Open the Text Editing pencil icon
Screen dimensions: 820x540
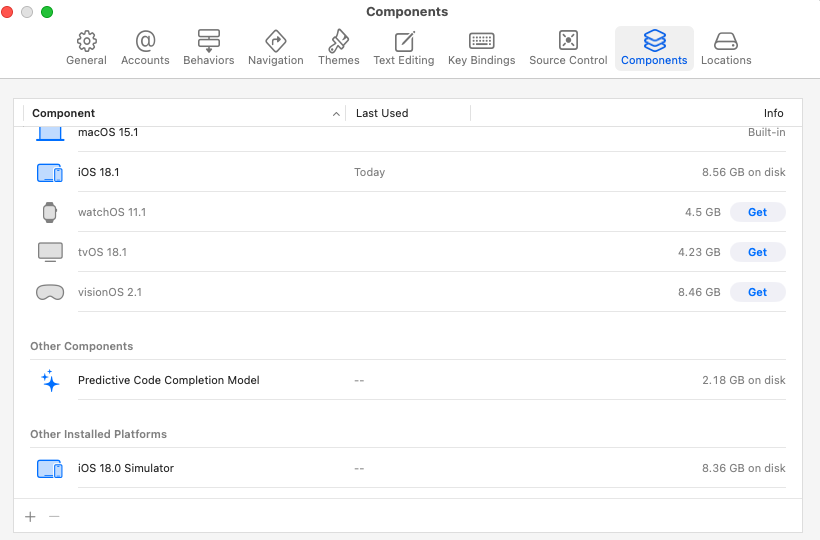coord(404,41)
